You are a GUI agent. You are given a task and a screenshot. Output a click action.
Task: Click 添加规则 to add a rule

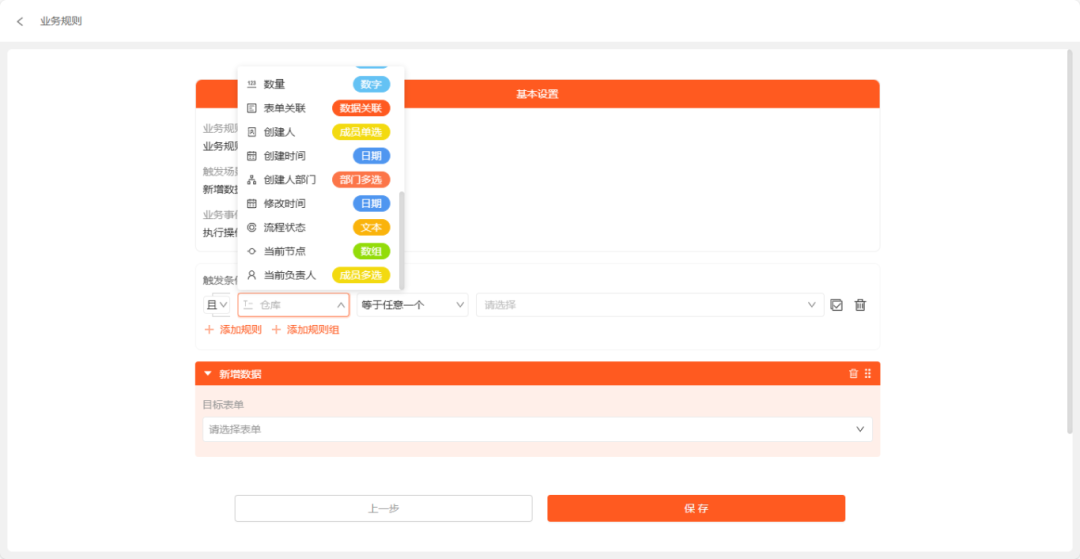click(x=233, y=330)
